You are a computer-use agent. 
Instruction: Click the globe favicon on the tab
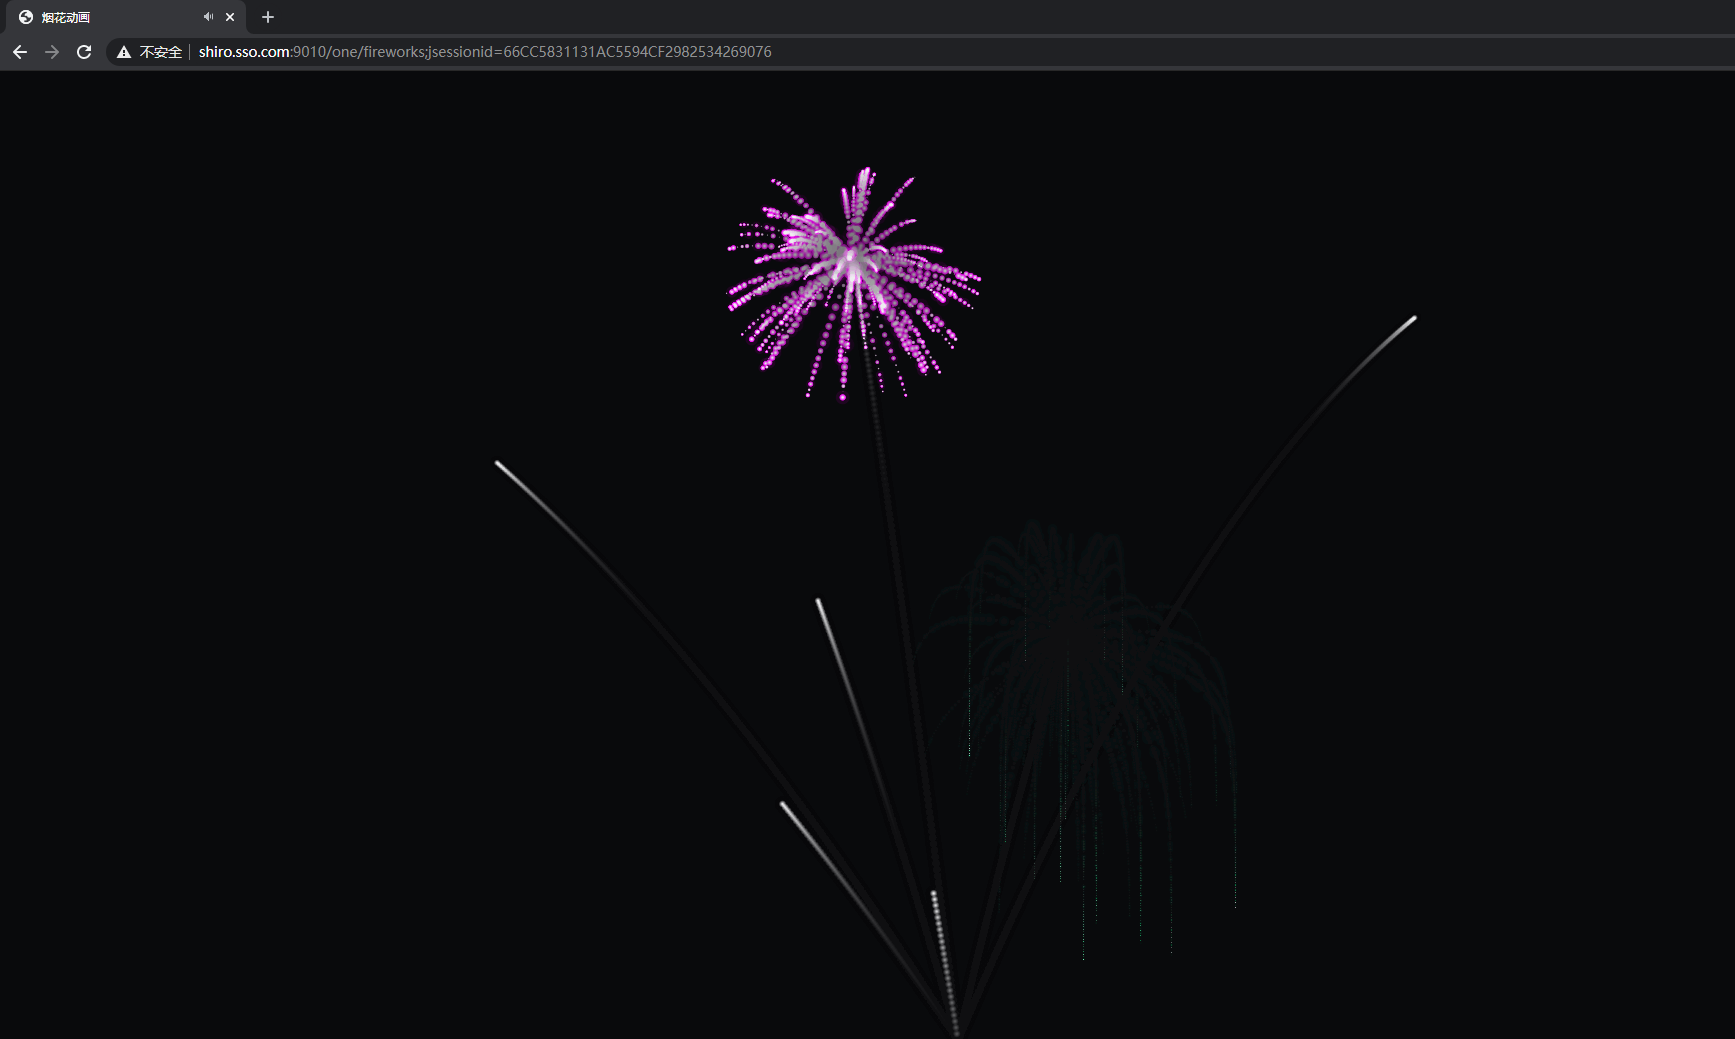[25, 17]
